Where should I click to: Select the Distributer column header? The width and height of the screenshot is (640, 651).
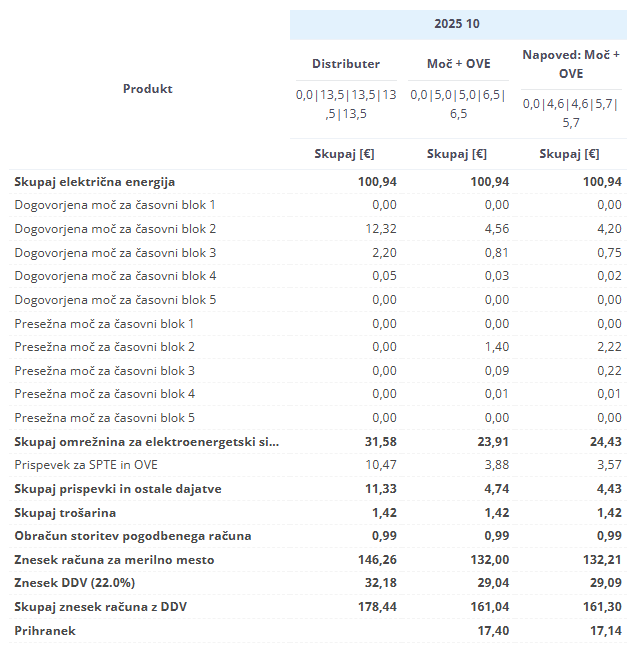click(x=346, y=64)
